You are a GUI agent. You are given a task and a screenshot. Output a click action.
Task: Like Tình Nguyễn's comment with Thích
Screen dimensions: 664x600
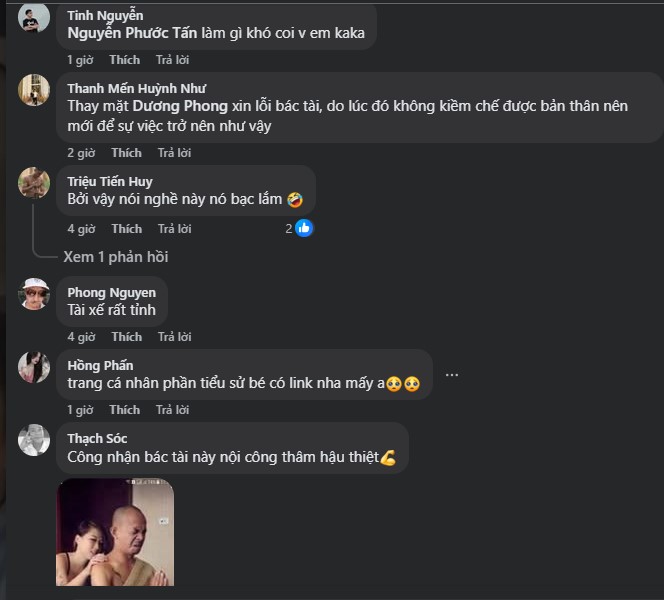[x=125, y=60]
